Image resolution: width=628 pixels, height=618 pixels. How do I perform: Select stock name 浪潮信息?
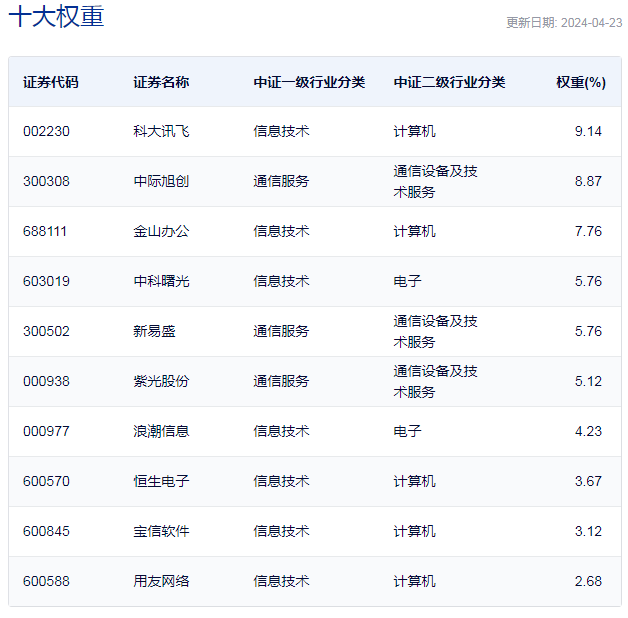[x=161, y=431]
